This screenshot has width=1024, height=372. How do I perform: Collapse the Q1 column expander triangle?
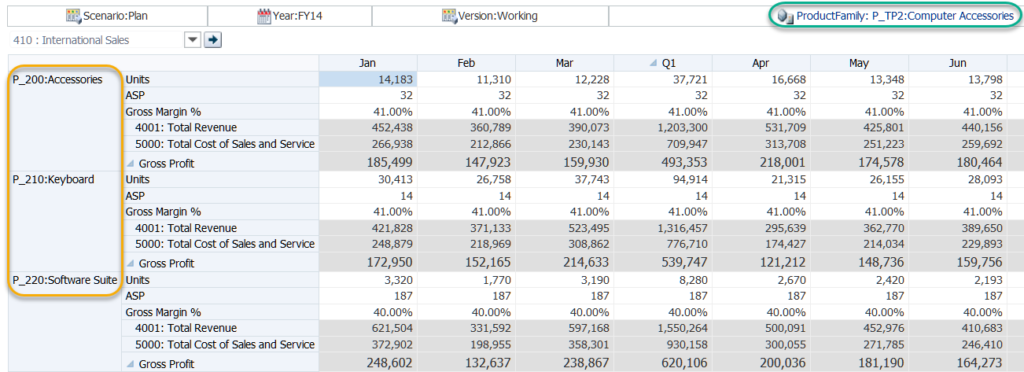point(653,63)
